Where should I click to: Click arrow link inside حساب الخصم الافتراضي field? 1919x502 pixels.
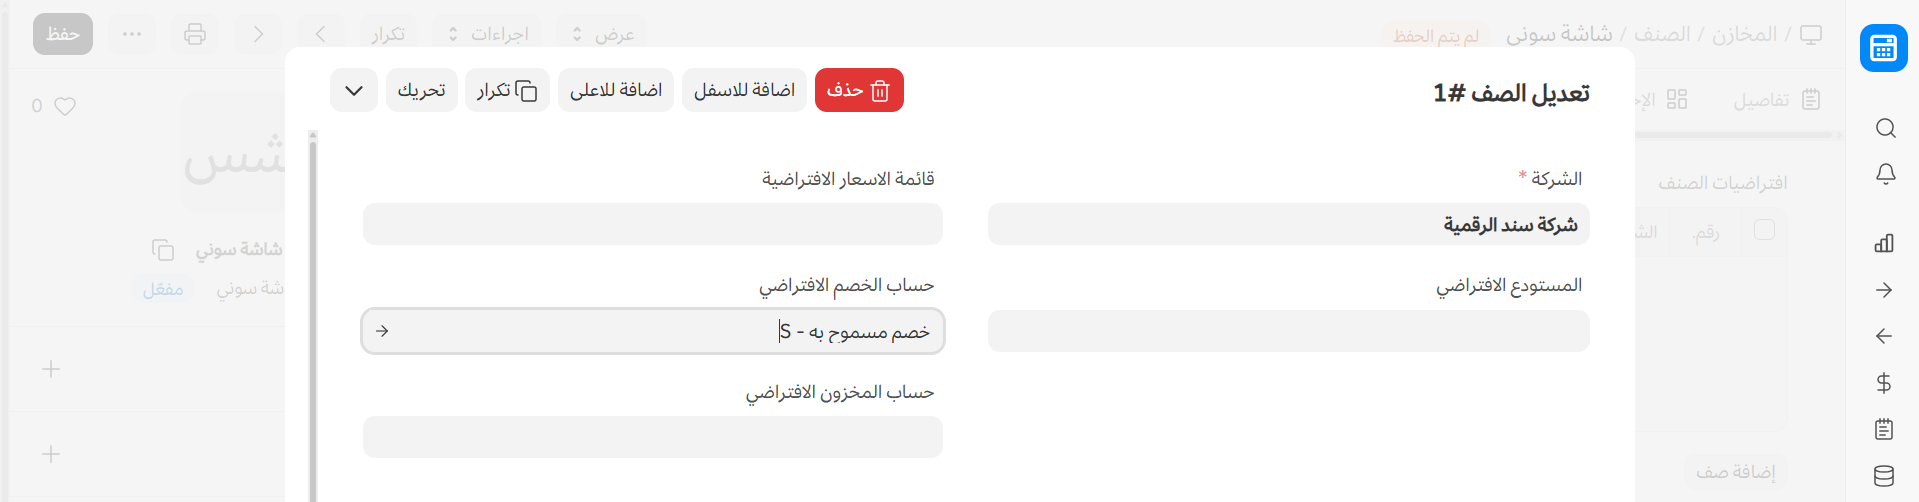click(x=382, y=331)
